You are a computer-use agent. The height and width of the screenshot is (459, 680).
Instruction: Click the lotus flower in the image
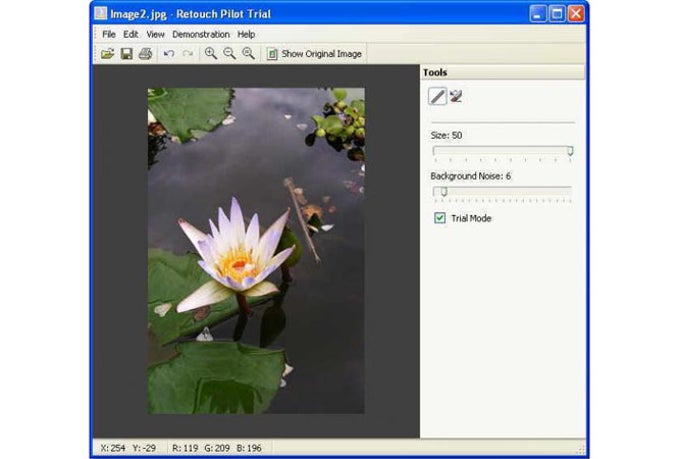(x=236, y=254)
